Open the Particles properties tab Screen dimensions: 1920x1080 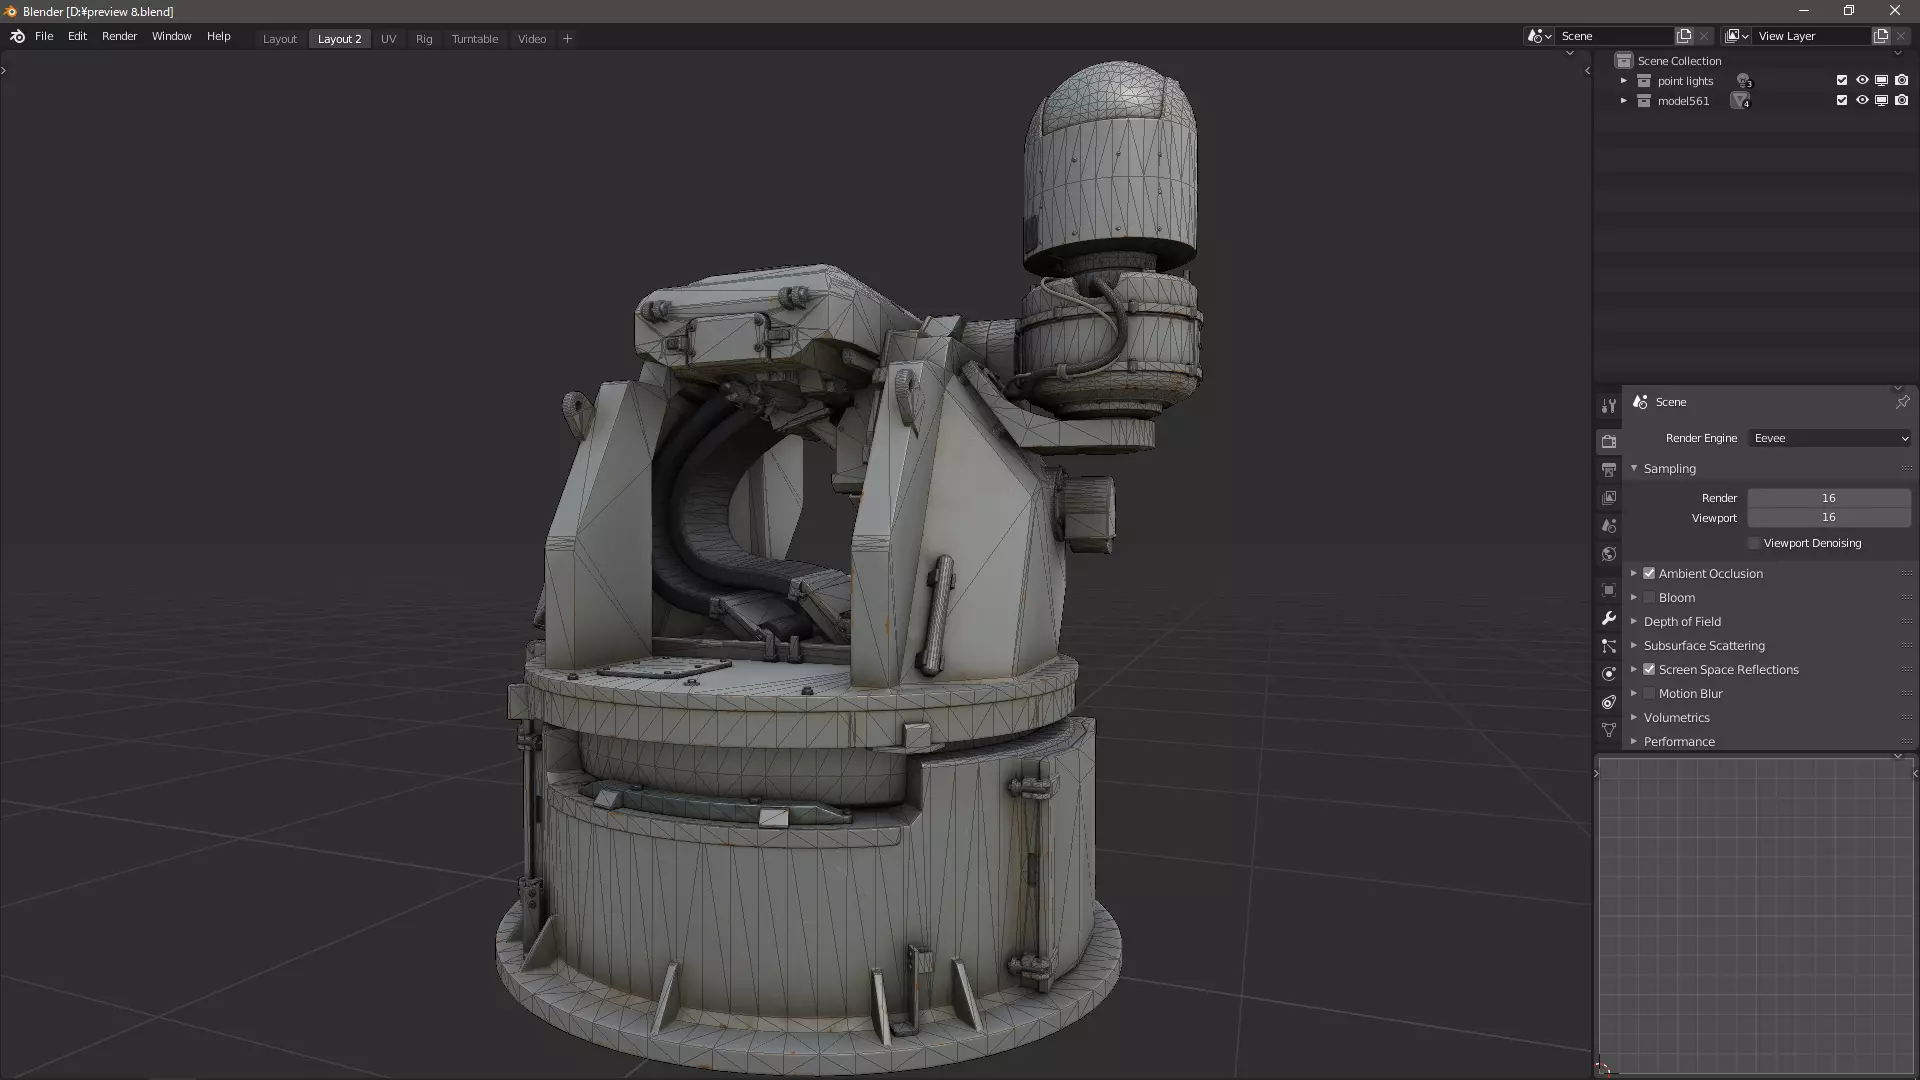pos(1608,646)
